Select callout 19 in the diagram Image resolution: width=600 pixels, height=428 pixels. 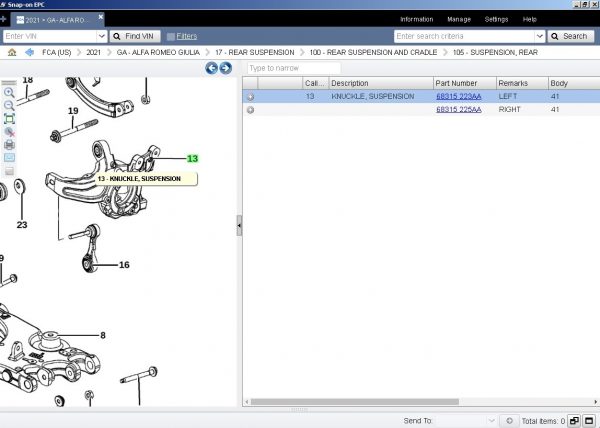pyautogui.click(x=73, y=111)
